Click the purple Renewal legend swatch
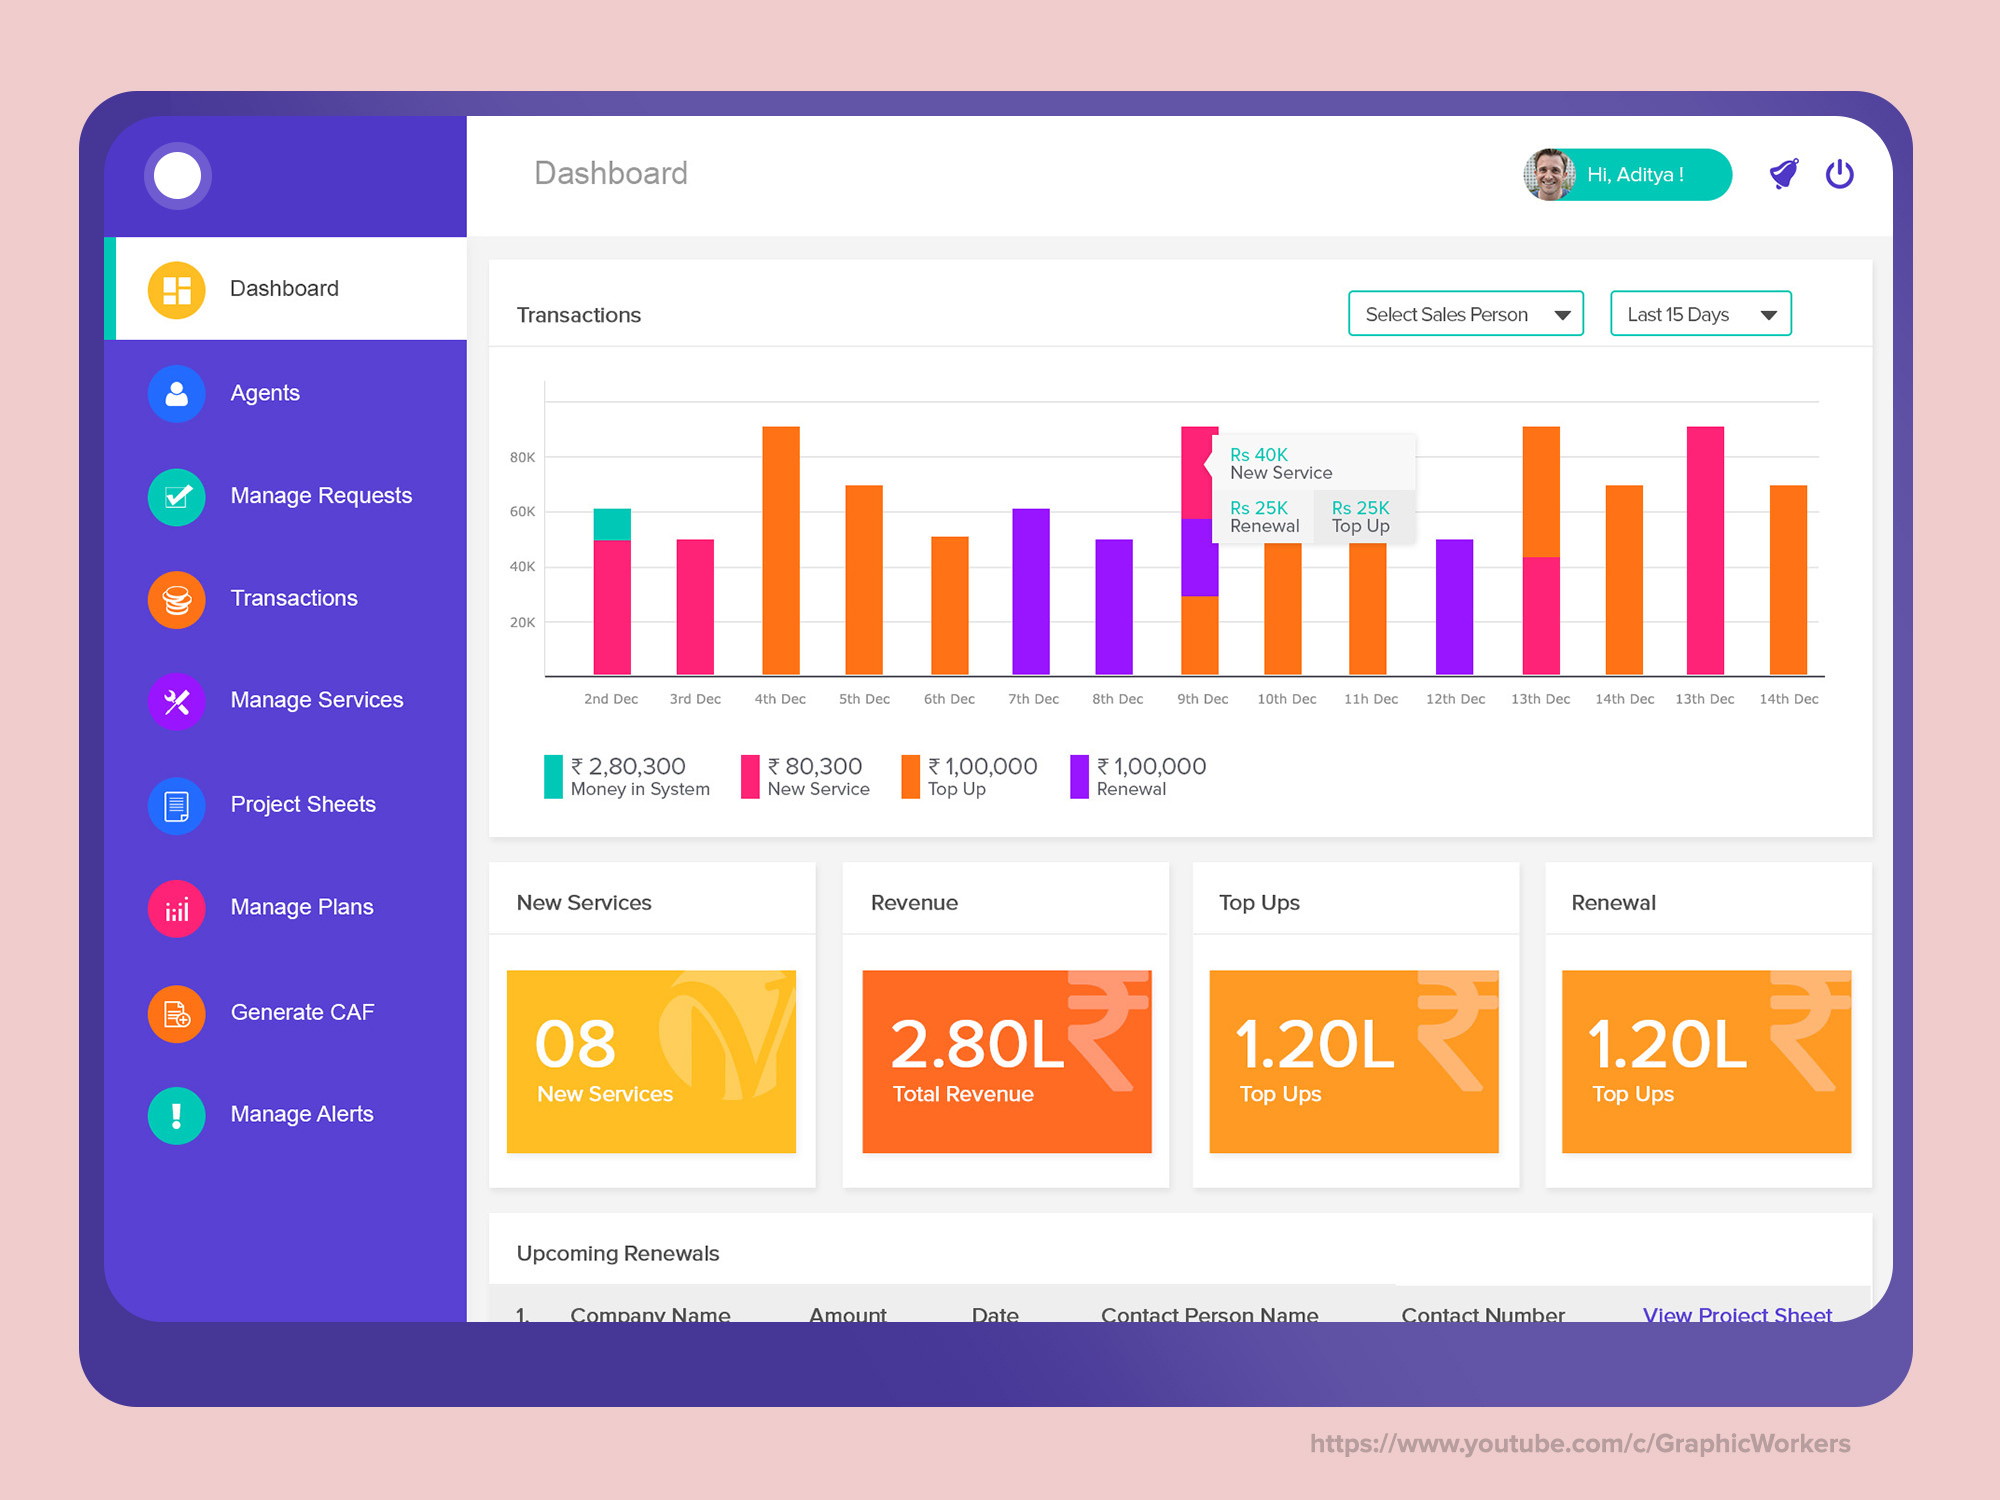2000x1500 pixels. [x=1079, y=777]
